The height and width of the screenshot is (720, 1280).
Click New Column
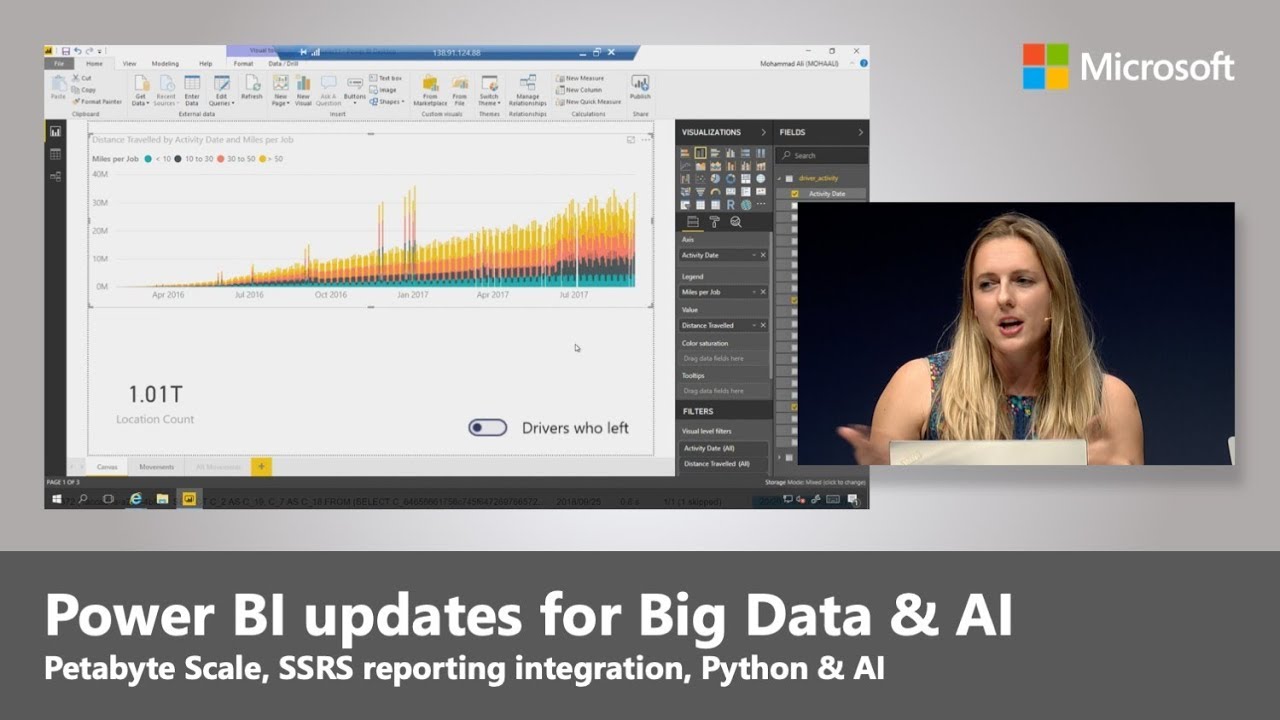(579, 90)
